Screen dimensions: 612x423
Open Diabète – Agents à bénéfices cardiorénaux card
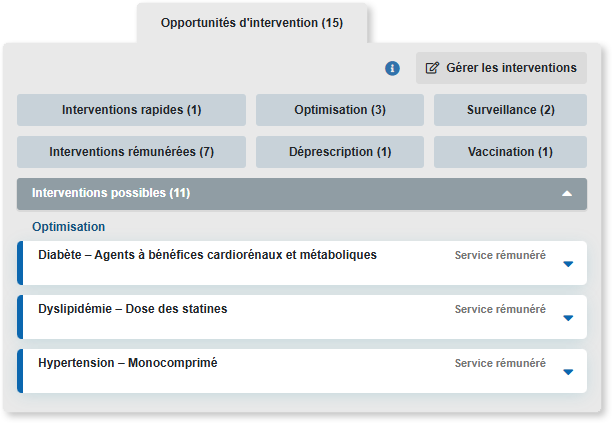coord(302,263)
